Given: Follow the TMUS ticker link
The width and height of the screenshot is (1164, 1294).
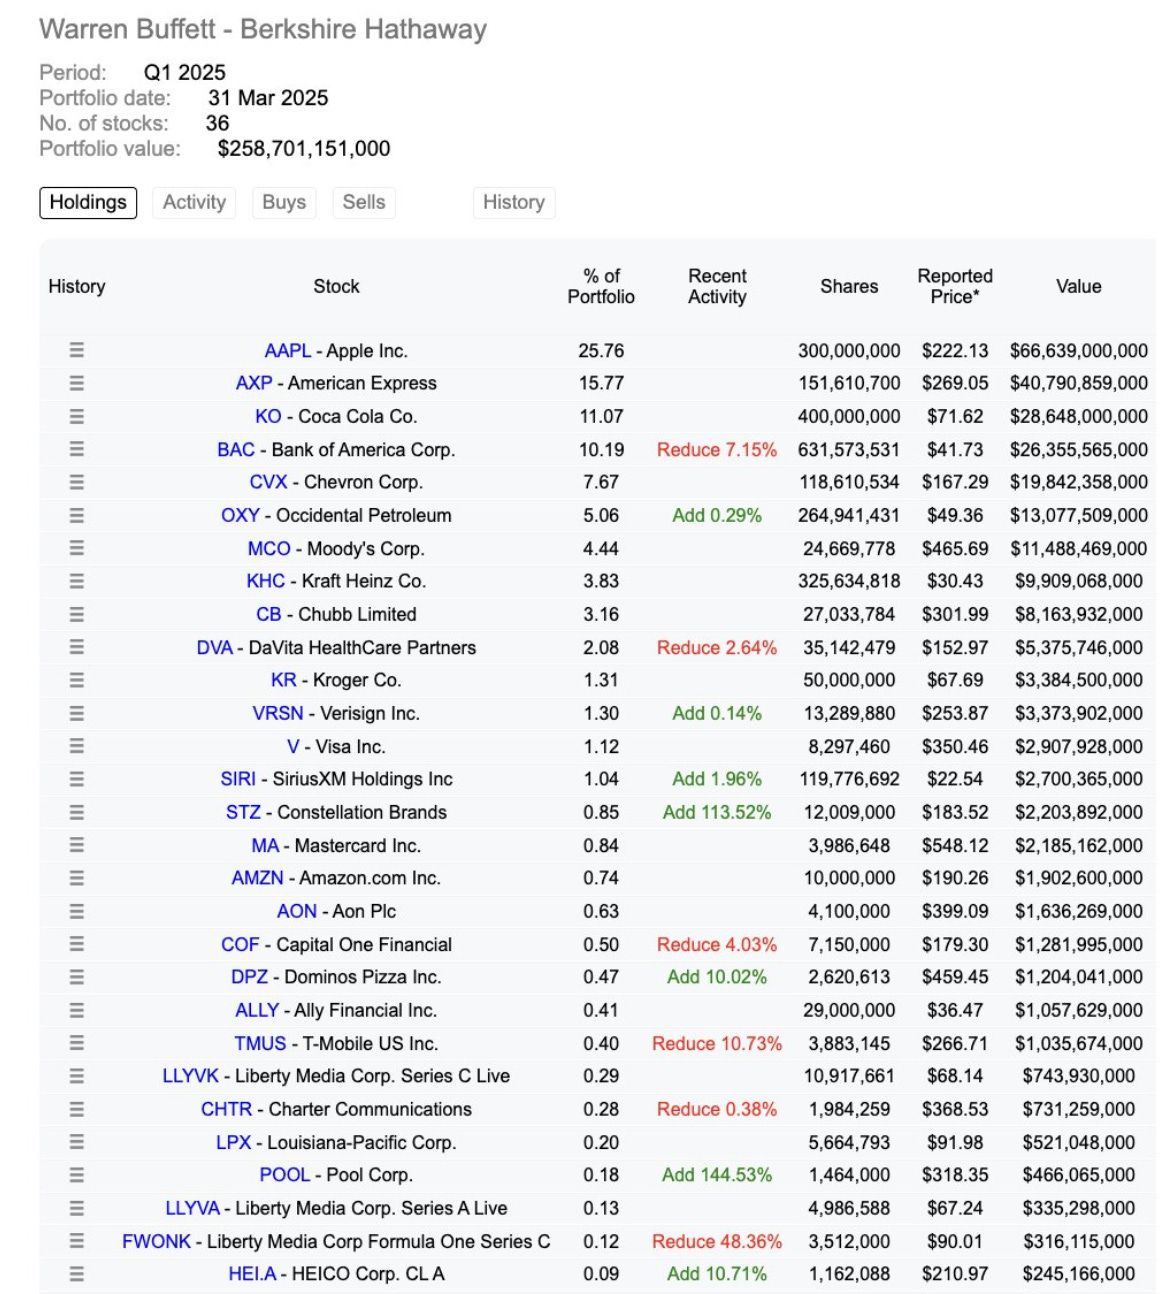Looking at the screenshot, I should coord(260,1044).
